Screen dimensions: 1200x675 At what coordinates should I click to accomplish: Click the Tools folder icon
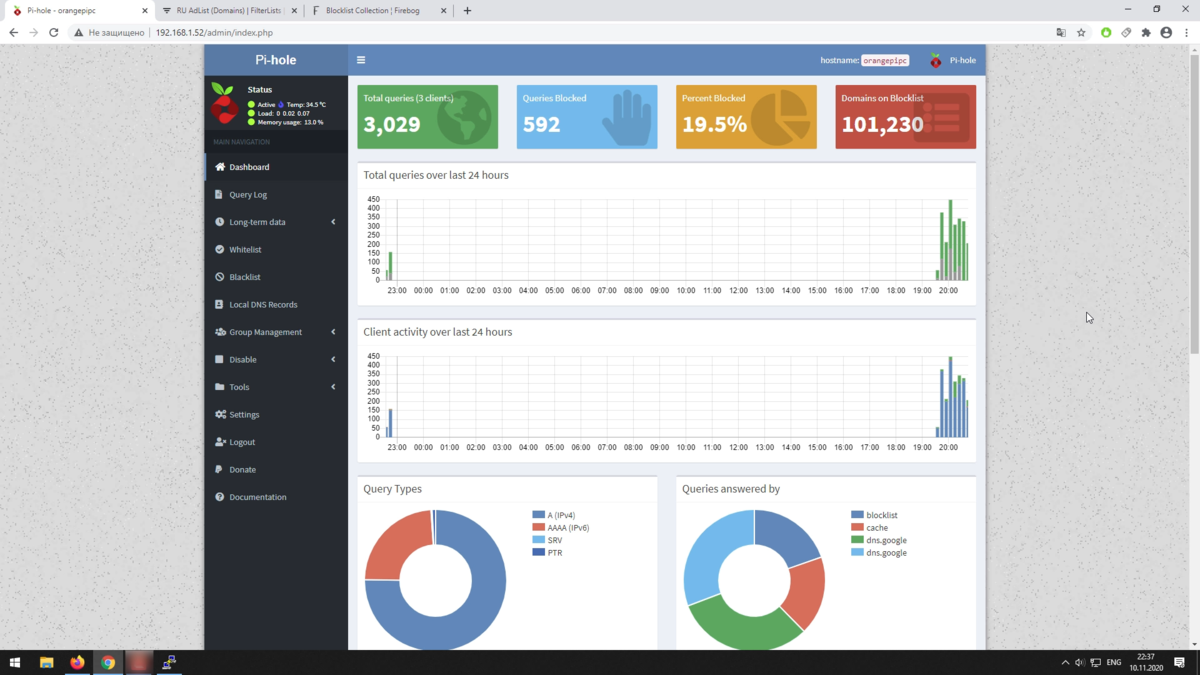point(220,387)
